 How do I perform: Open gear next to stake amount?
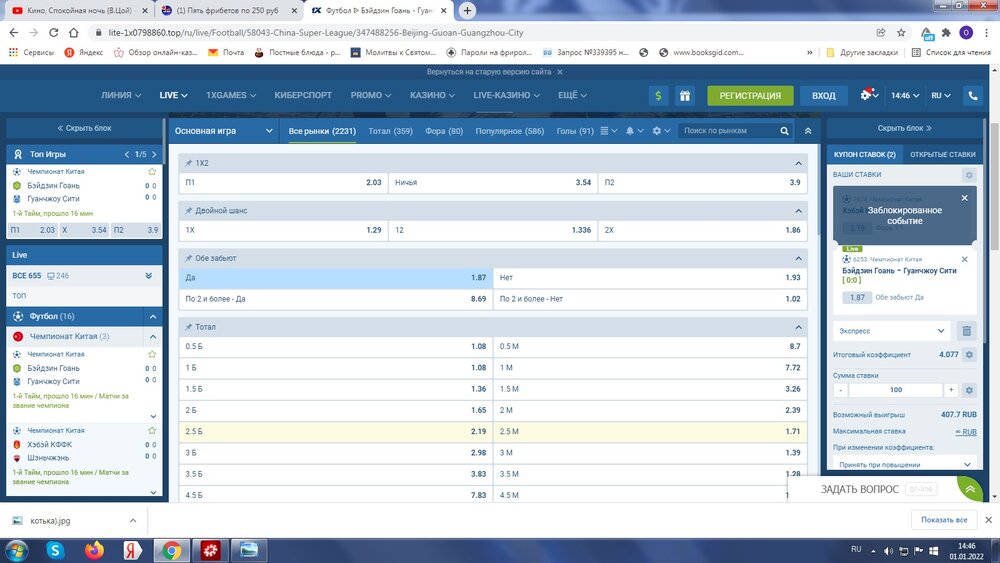pos(969,390)
